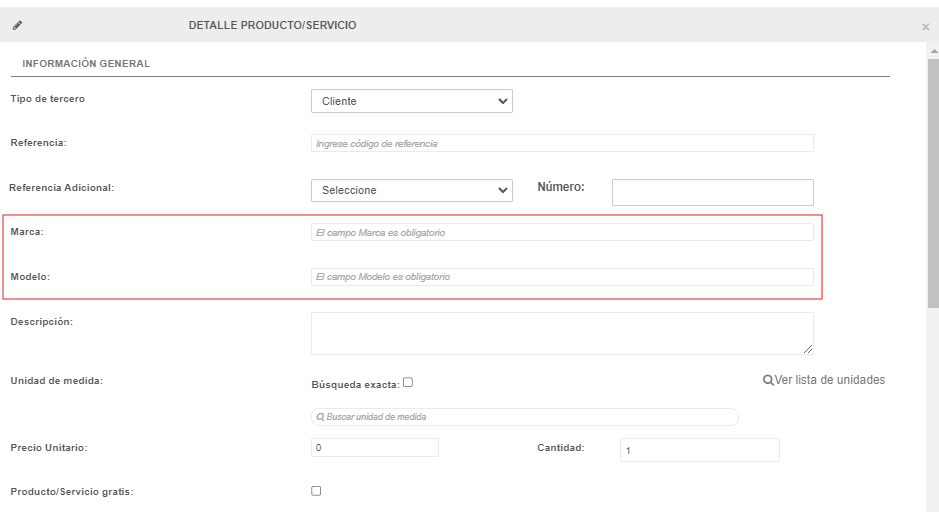This screenshot has width=939, height=512.
Task: Click the Descripción textarea resize handle
Action: pos(808,349)
